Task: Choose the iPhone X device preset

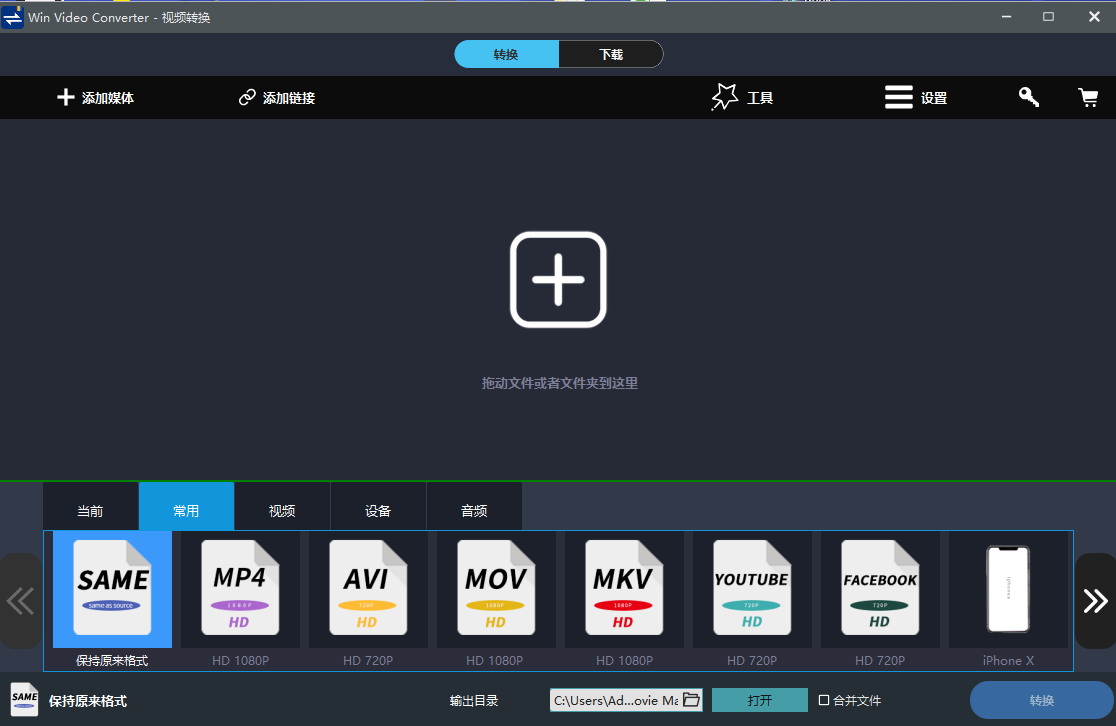Action: 1008,601
